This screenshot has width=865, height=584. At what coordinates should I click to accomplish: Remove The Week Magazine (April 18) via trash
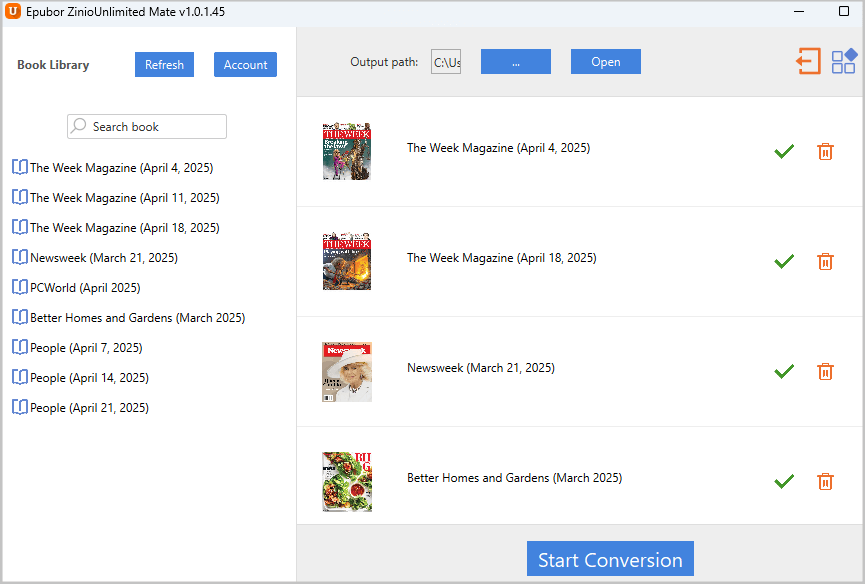point(825,261)
